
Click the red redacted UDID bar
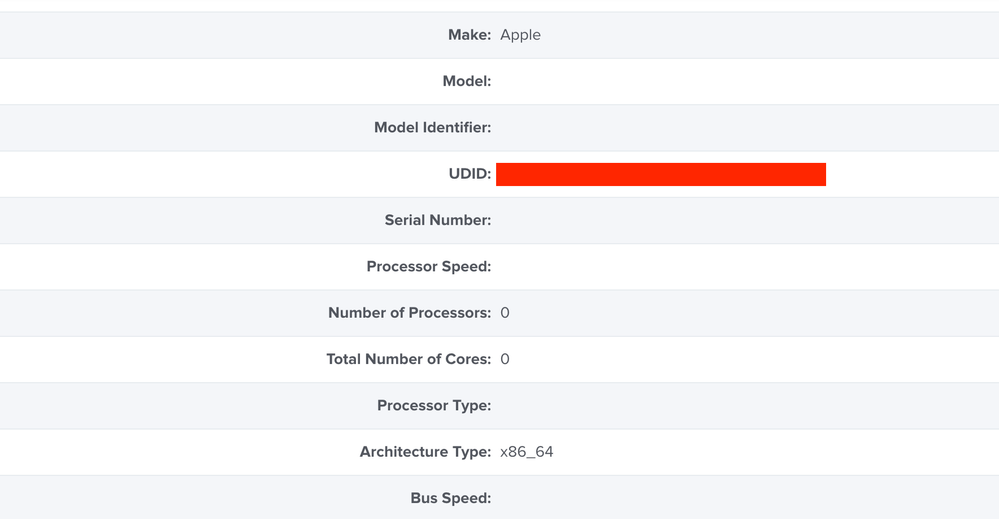click(x=661, y=174)
